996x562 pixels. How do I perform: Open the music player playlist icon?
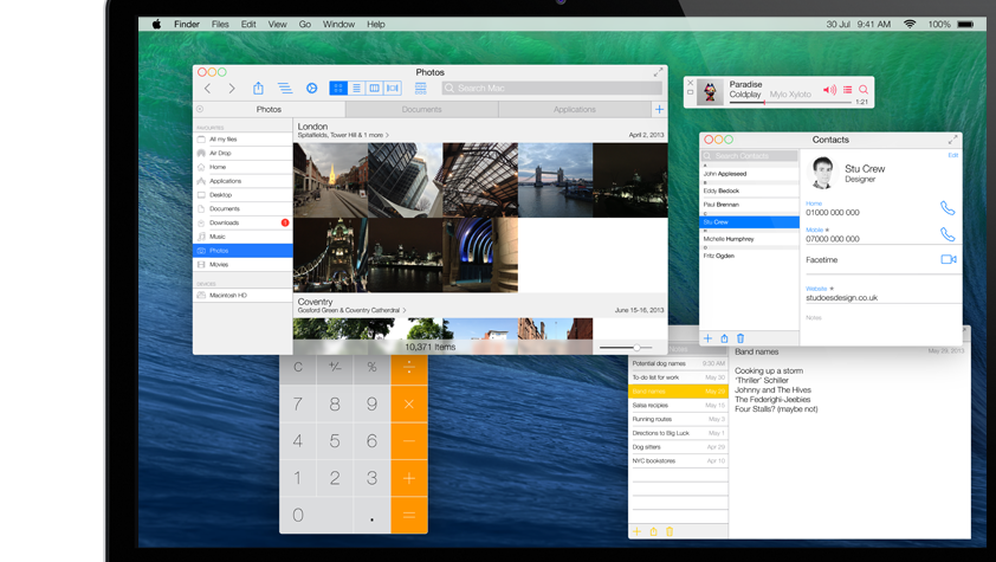[847, 90]
